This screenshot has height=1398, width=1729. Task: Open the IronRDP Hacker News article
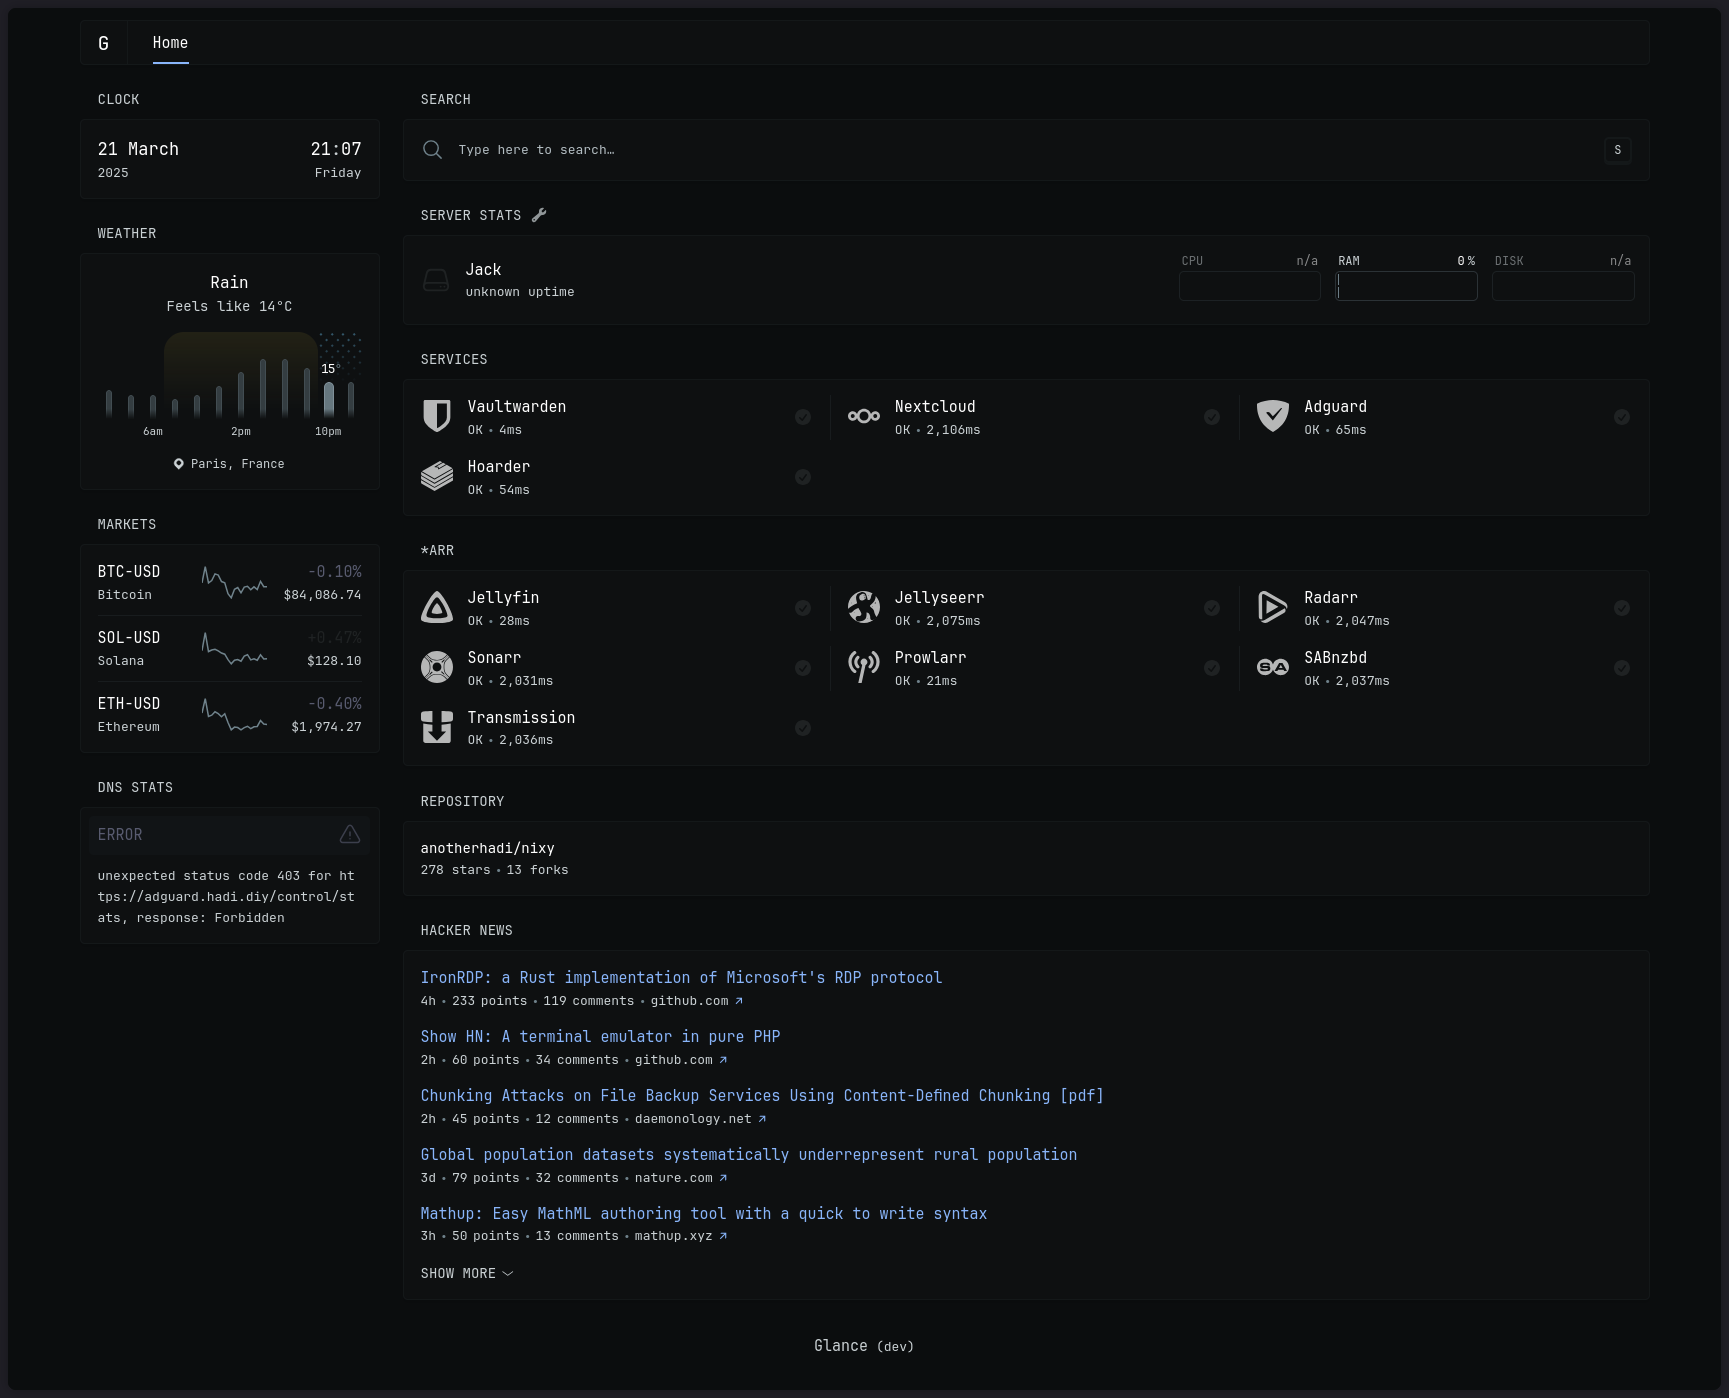(681, 977)
